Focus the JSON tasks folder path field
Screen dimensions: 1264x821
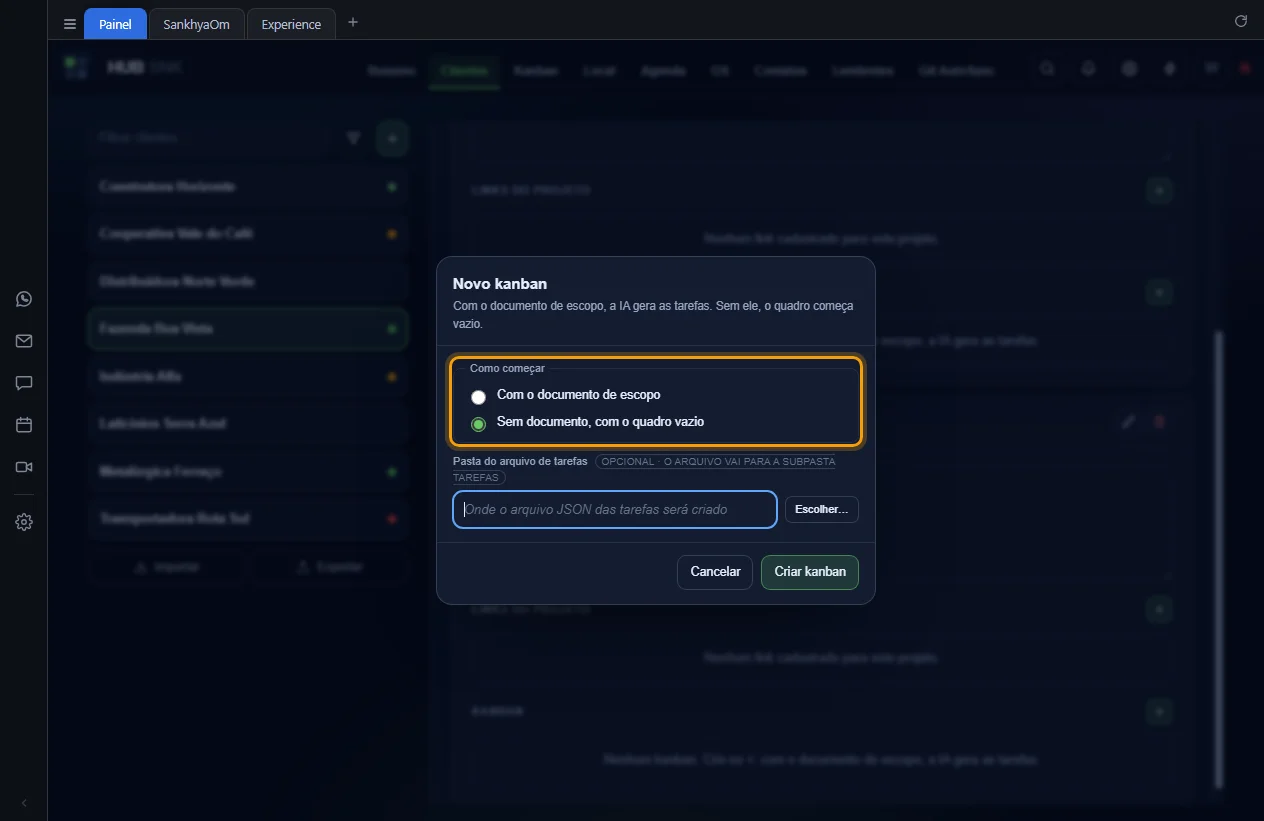pos(615,509)
